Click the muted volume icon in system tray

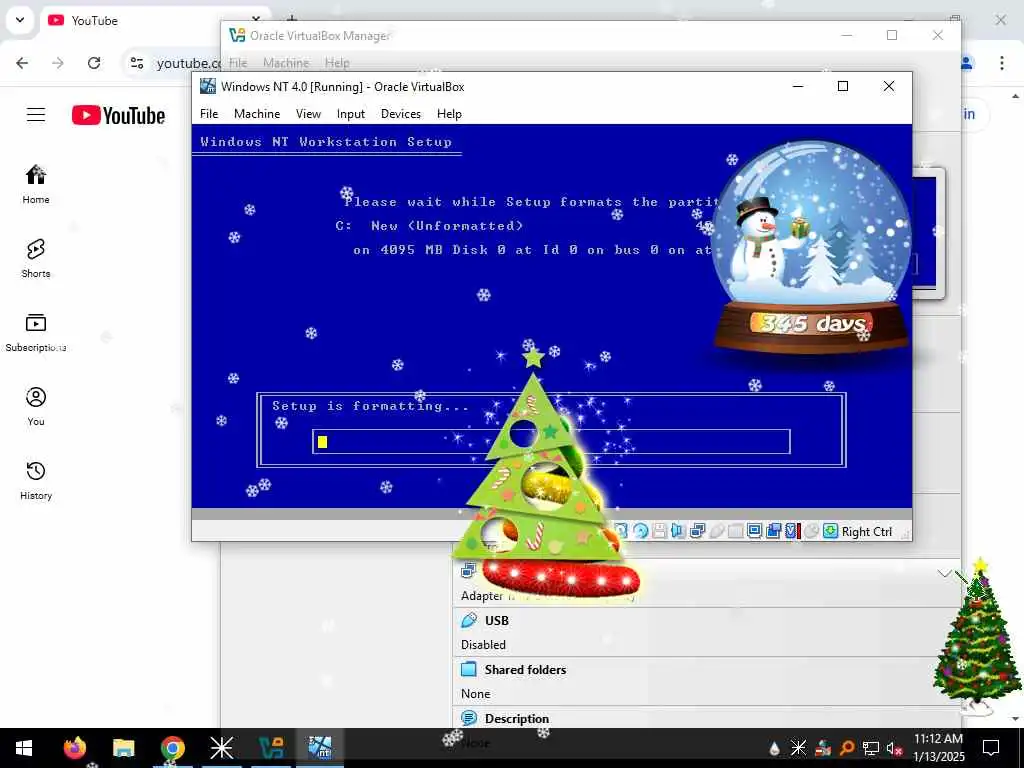coord(895,748)
